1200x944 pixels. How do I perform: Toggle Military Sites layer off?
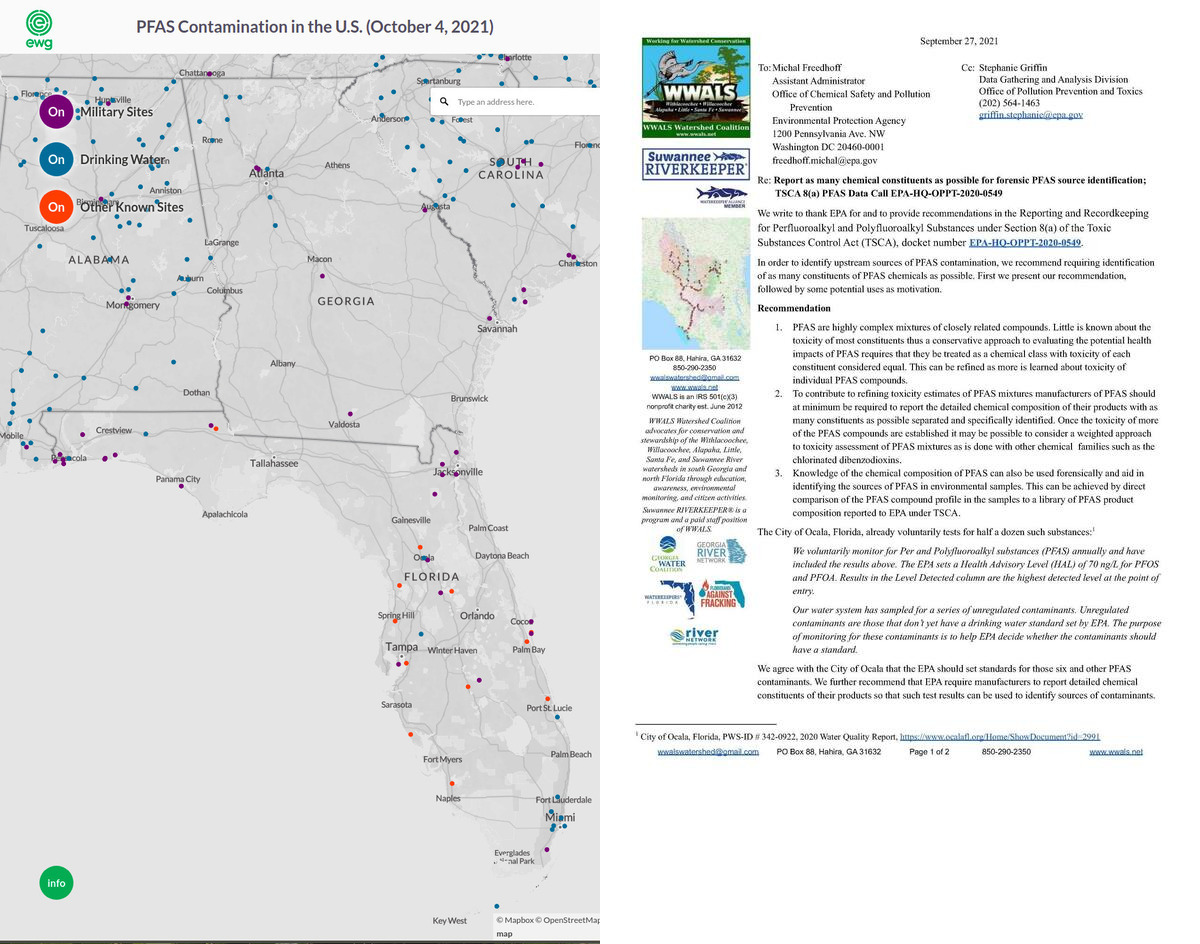56,111
